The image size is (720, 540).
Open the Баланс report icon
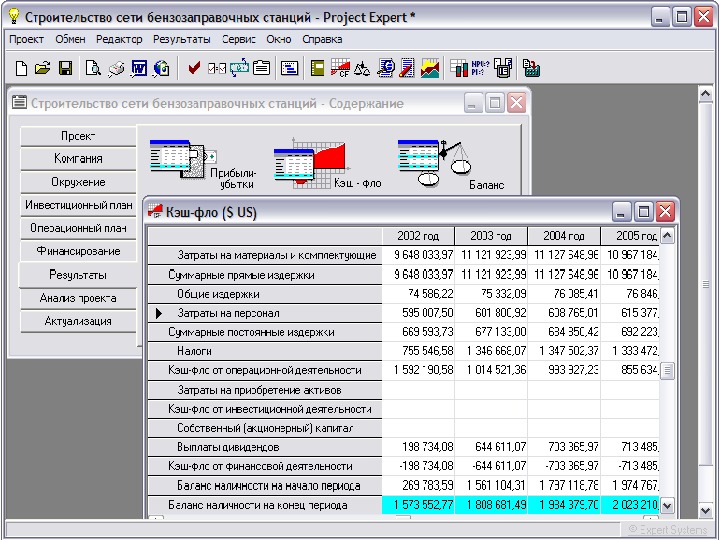click(432, 160)
